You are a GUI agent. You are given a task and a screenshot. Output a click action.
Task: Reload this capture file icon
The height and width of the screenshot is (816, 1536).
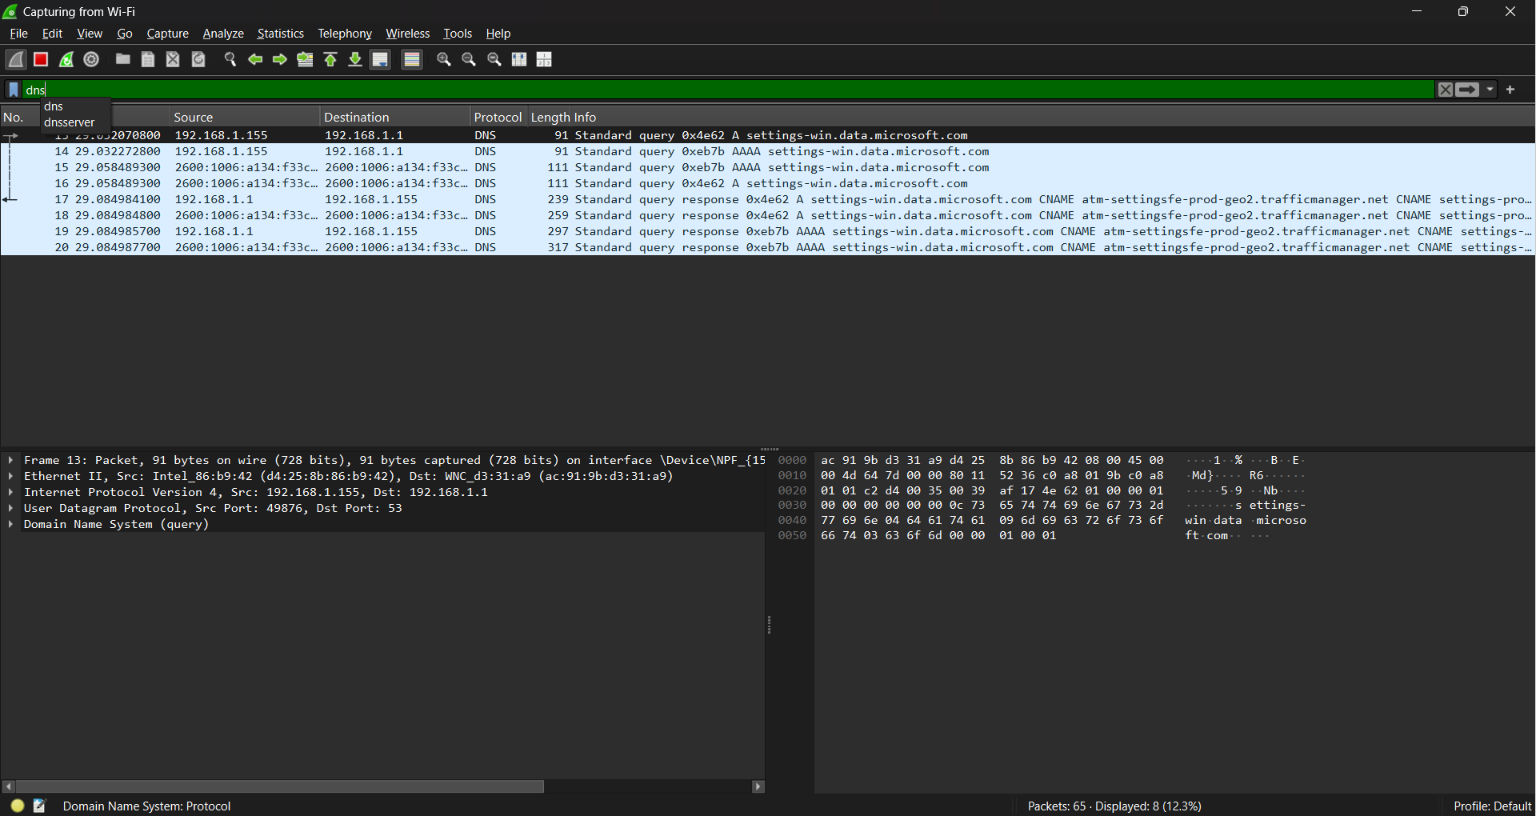(x=198, y=60)
